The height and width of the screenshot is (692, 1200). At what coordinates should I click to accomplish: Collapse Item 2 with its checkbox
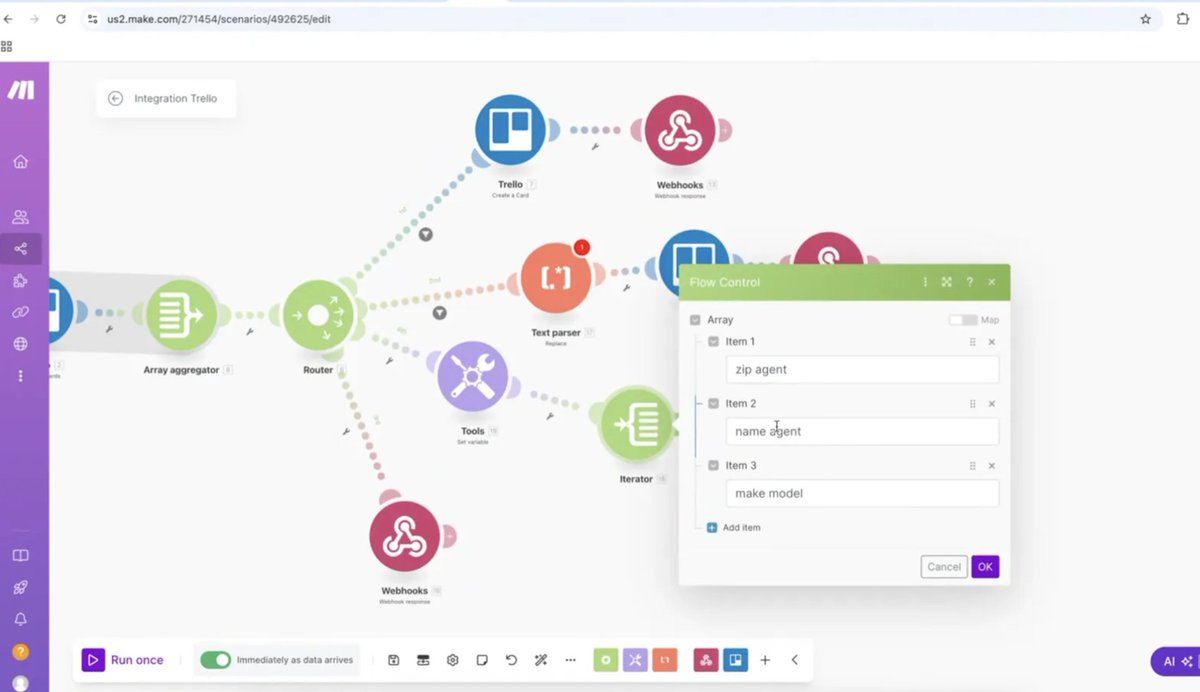click(x=713, y=403)
